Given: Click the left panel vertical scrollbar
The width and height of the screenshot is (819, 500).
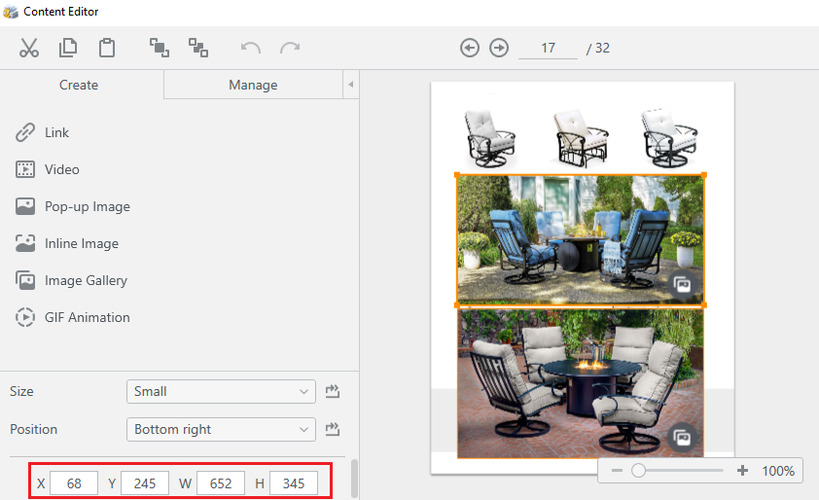Looking at the screenshot, I should (x=355, y=479).
